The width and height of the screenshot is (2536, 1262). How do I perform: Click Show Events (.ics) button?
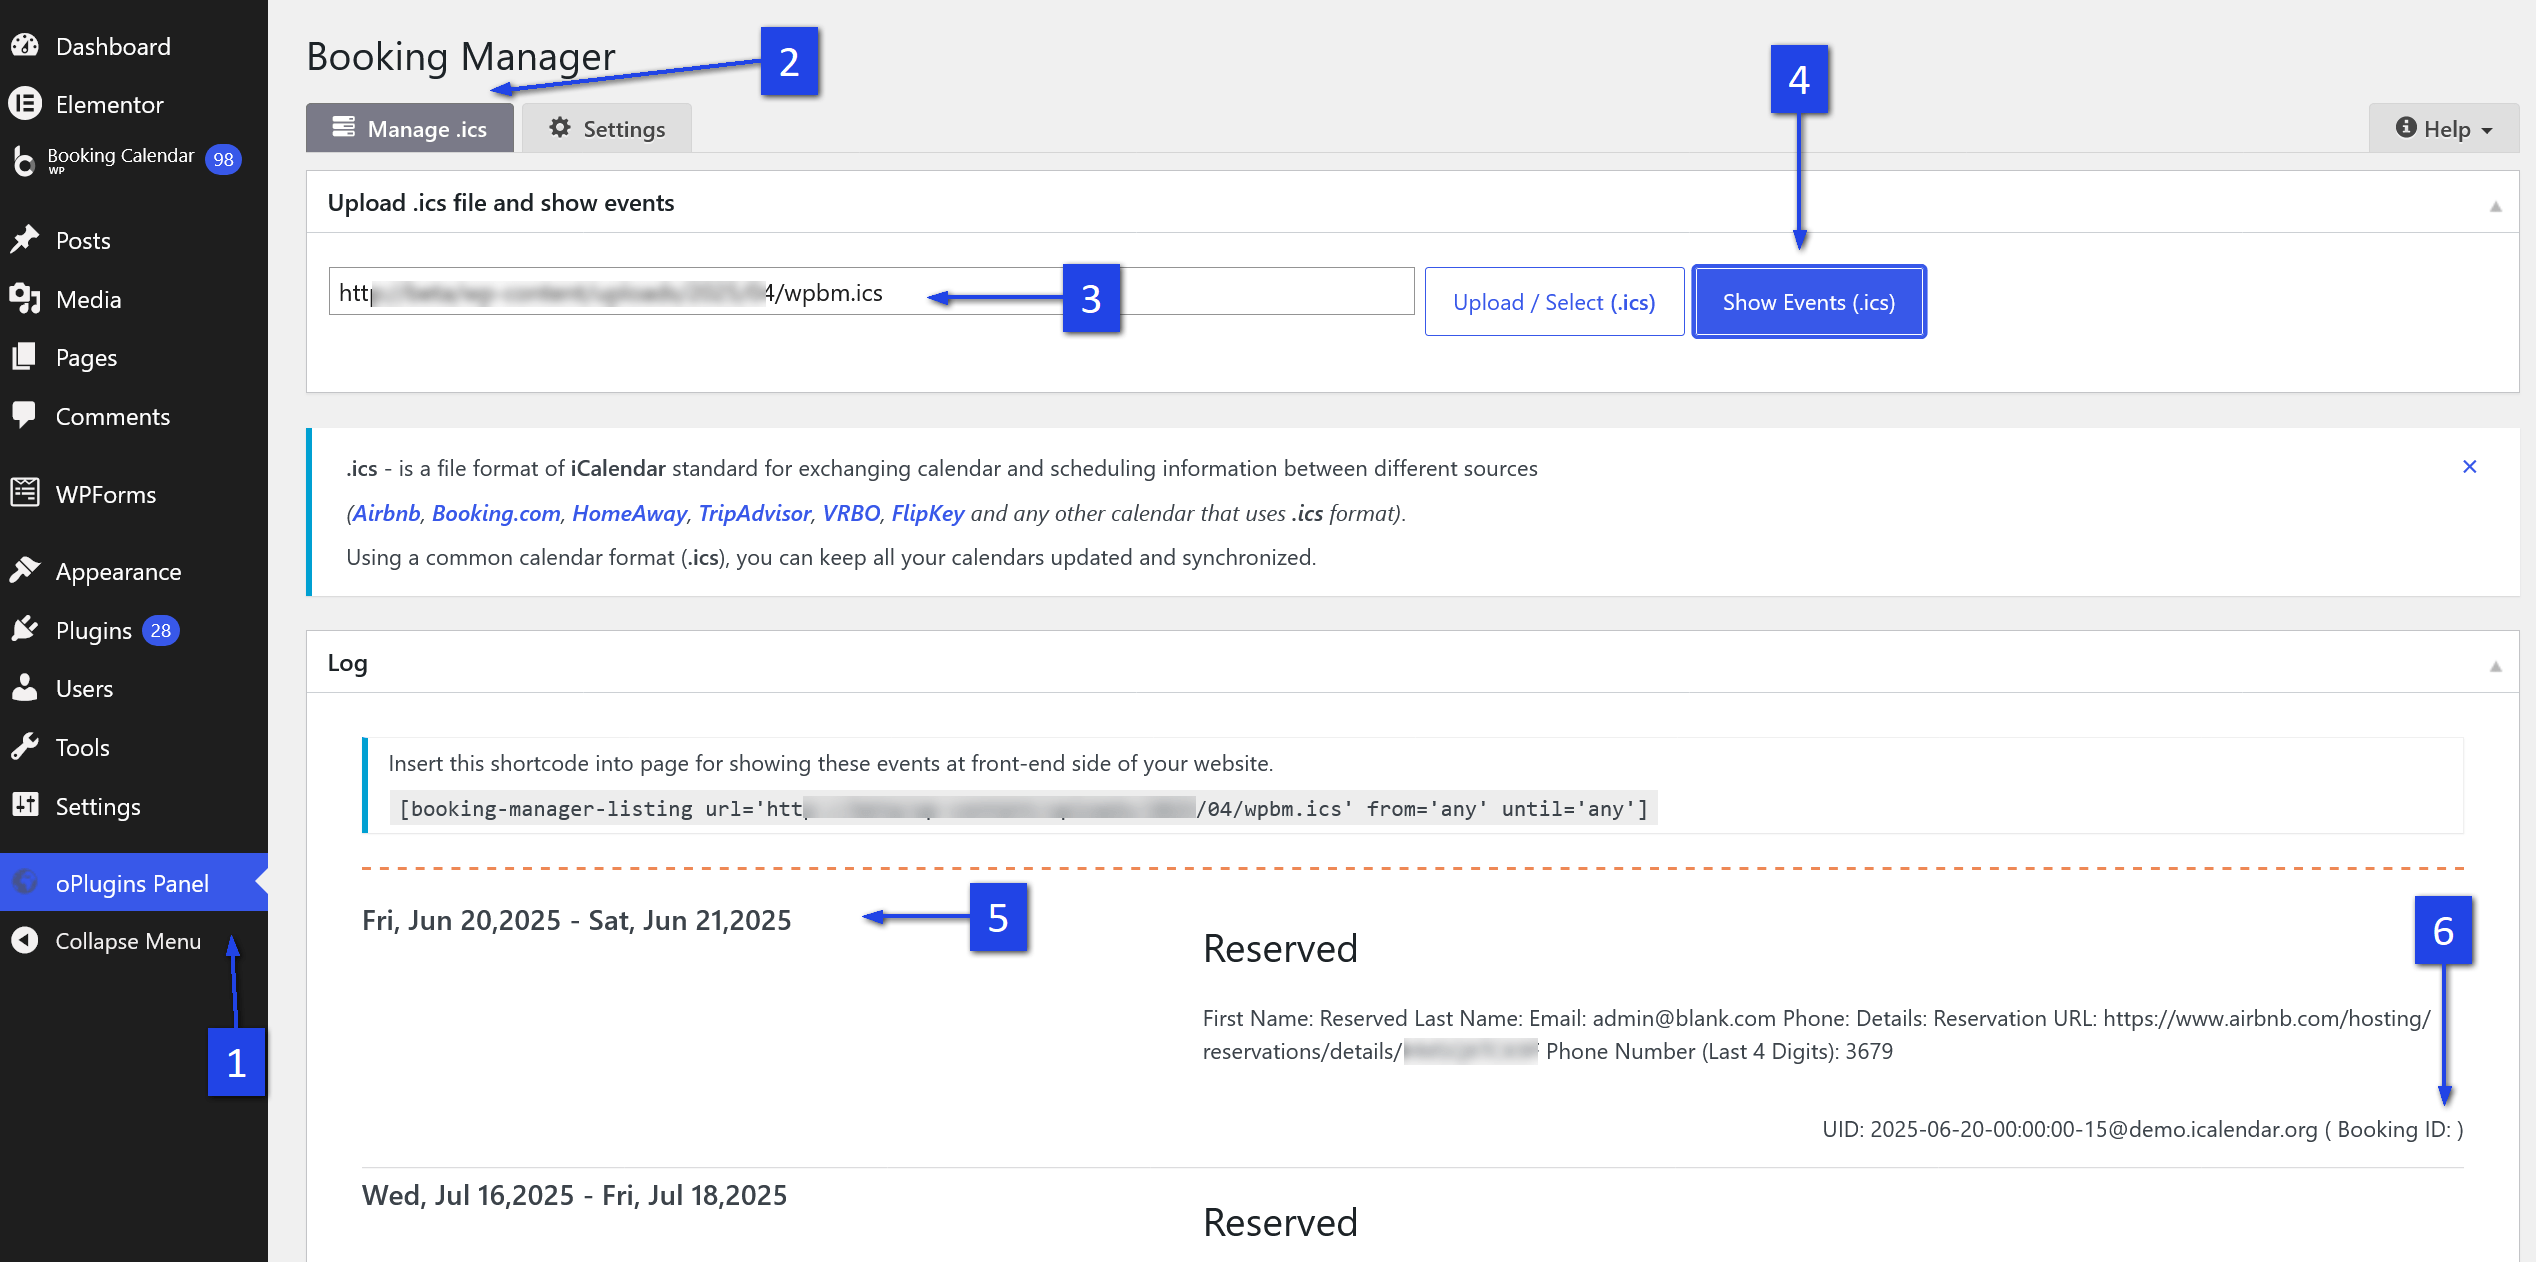tap(1808, 302)
